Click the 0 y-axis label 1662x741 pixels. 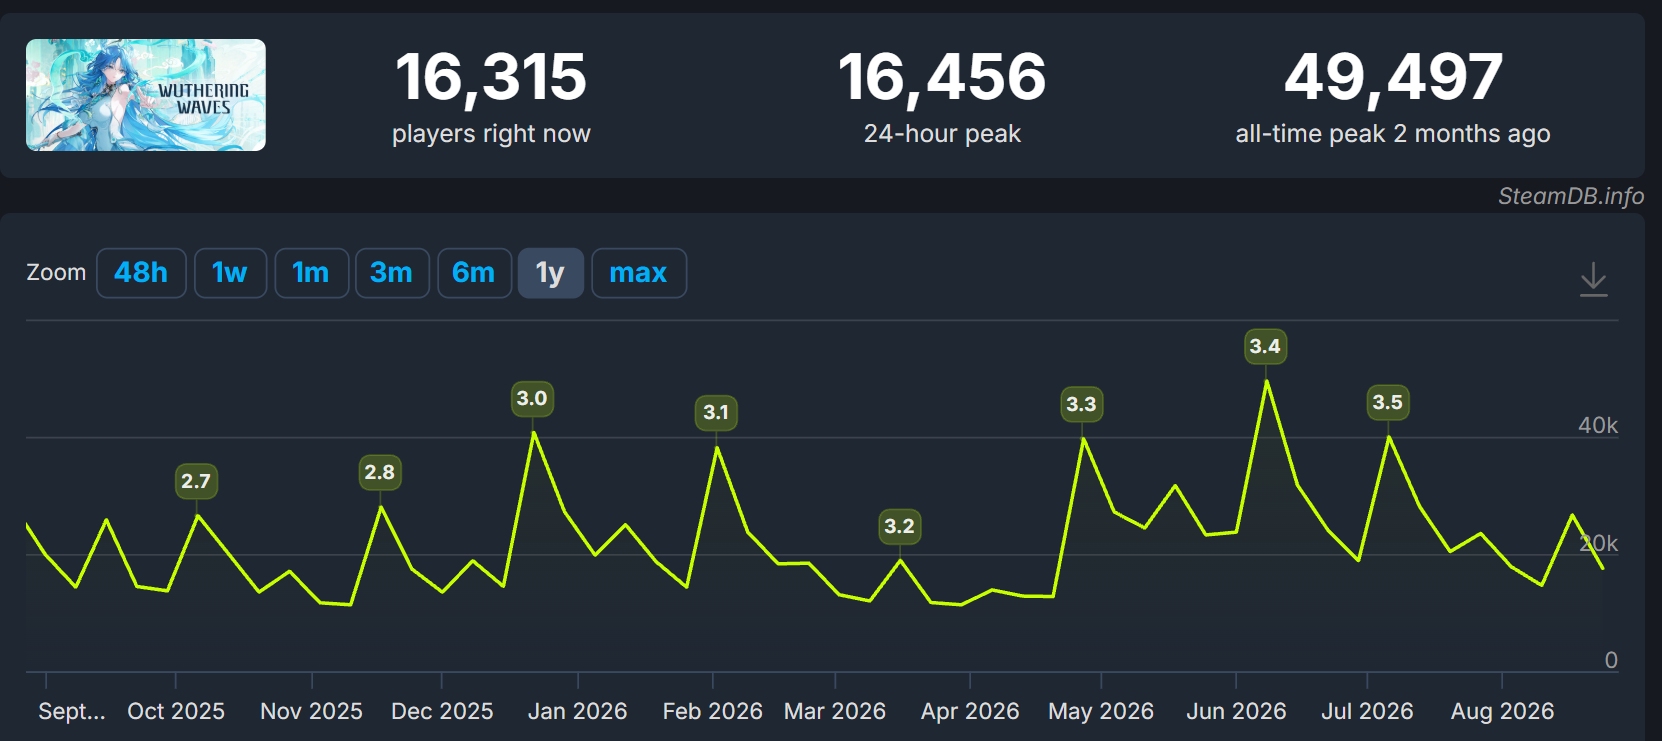click(x=1611, y=660)
